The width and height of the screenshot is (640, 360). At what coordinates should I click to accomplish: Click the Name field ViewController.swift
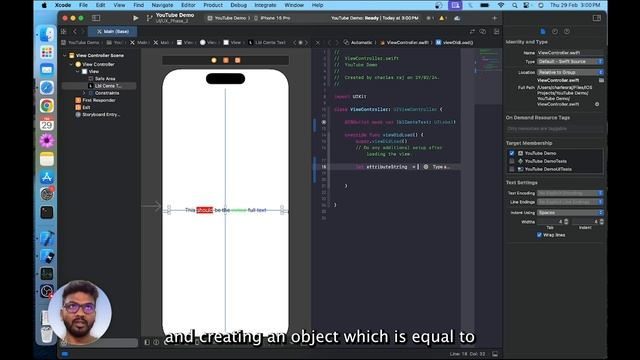tap(570, 53)
